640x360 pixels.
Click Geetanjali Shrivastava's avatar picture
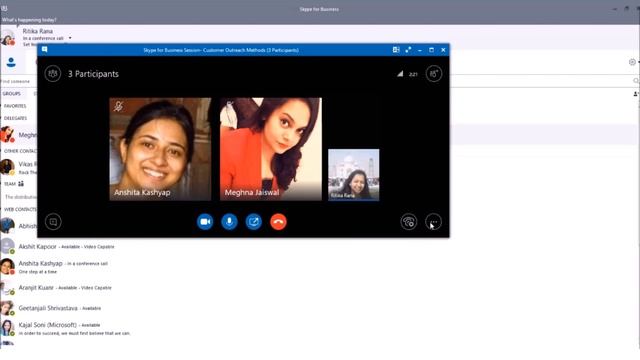coord(7,308)
